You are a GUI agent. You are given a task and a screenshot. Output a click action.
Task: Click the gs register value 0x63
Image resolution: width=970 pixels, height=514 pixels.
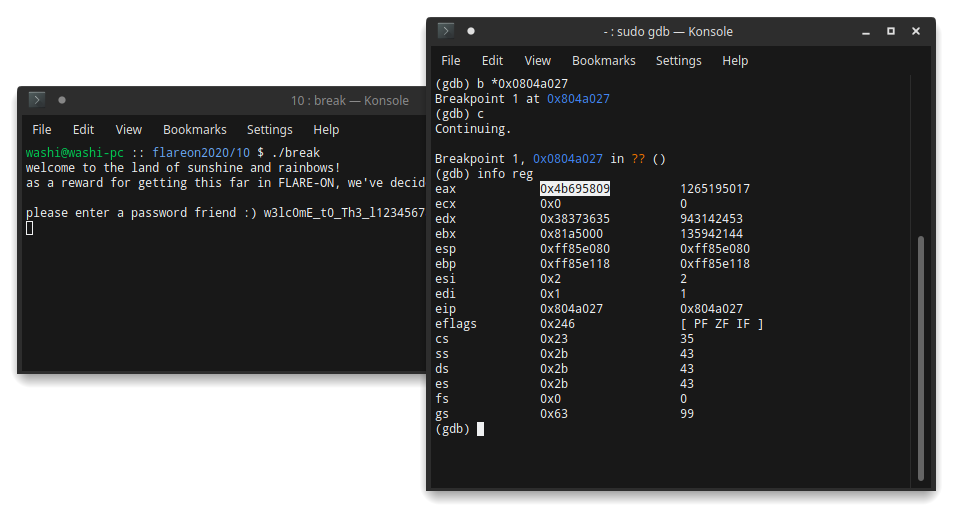(x=554, y=413)
